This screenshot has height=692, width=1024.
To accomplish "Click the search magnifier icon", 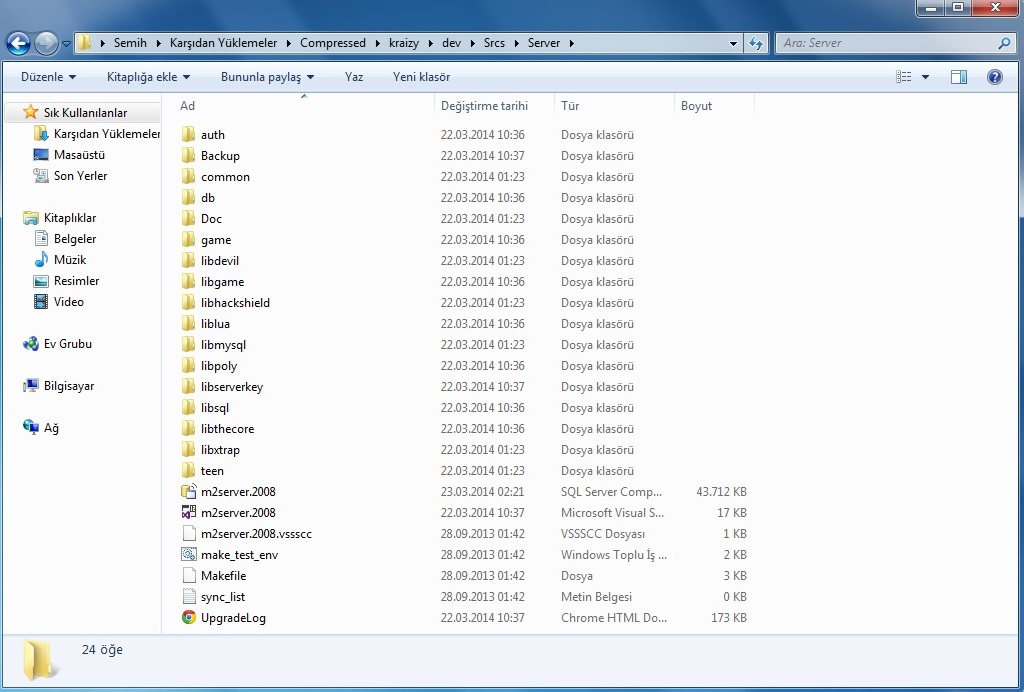I will pyautogui.click(x=1004, y=43).
